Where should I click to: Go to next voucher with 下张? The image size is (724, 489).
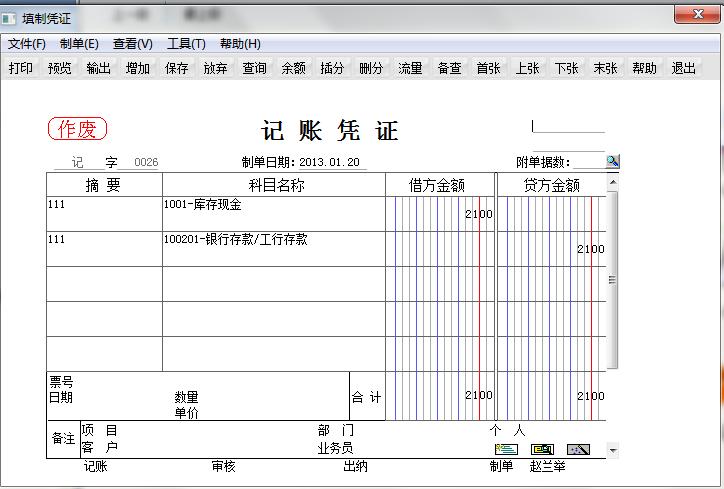click(567, 68)
